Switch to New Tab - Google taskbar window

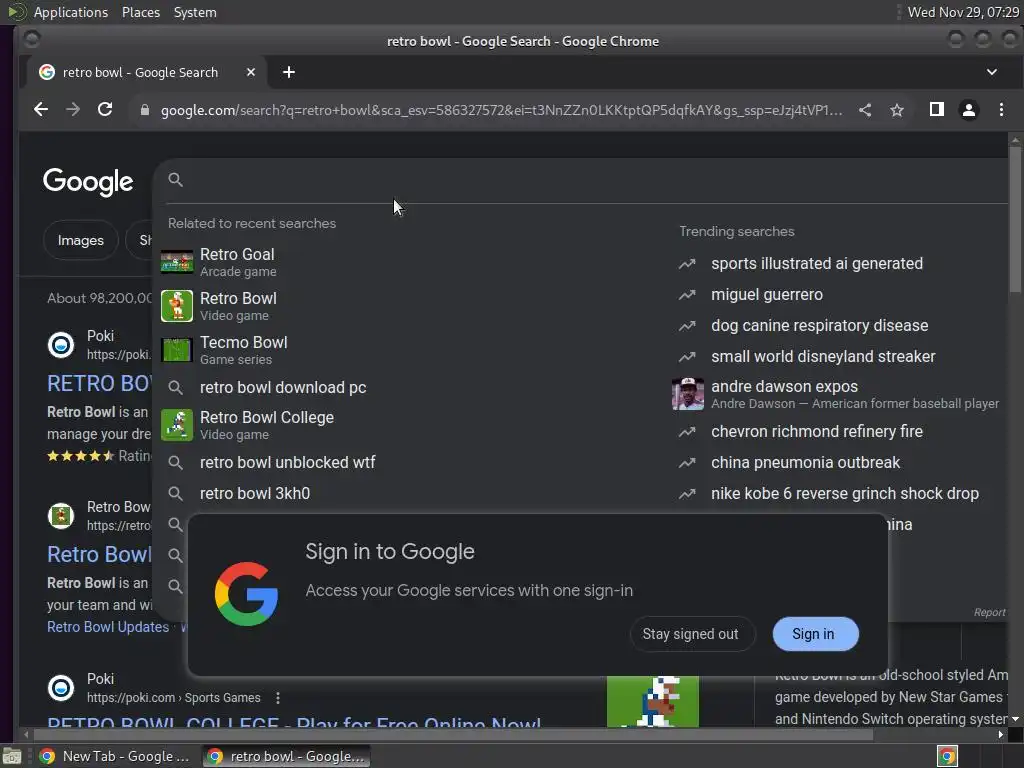pyautogui.click(x=116, y=756)
